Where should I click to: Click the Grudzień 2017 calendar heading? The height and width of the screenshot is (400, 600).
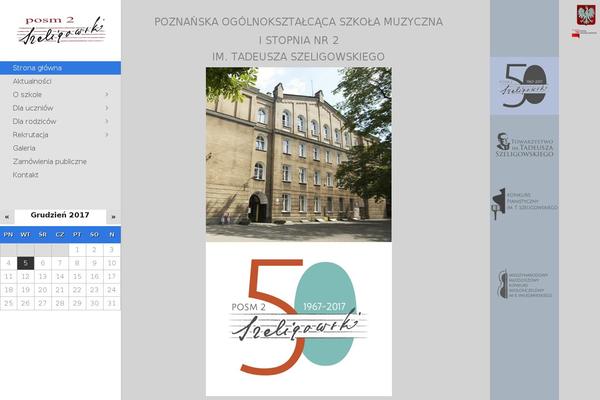60,215
